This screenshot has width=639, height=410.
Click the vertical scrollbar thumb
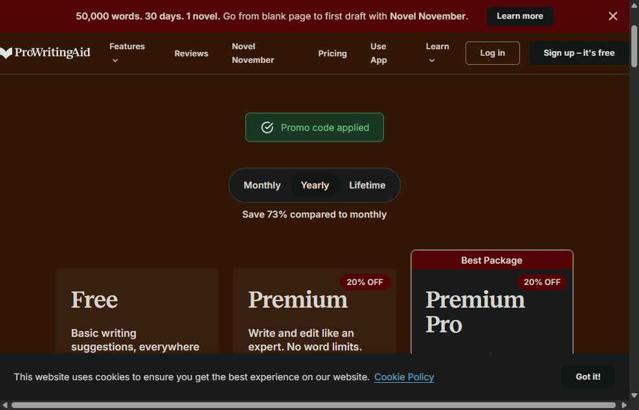[x=634, y=46]
